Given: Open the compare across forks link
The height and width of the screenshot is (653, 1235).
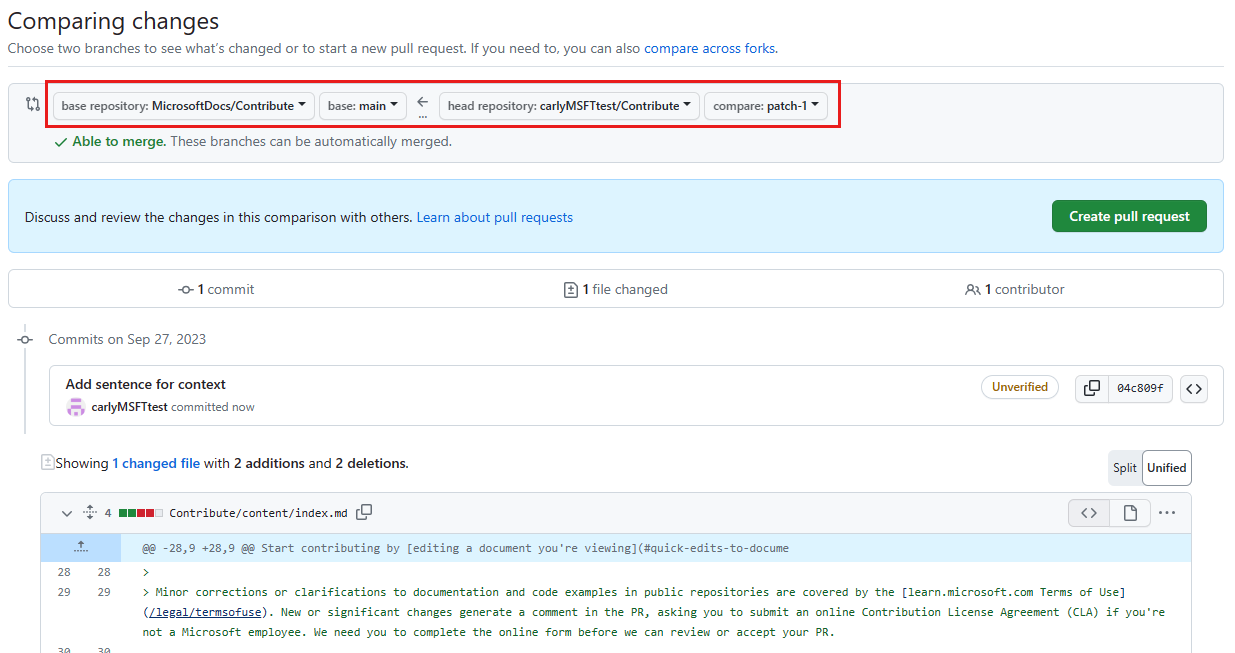Looking at the screenshot, I should pyautogui.click(x=709, y=48).
